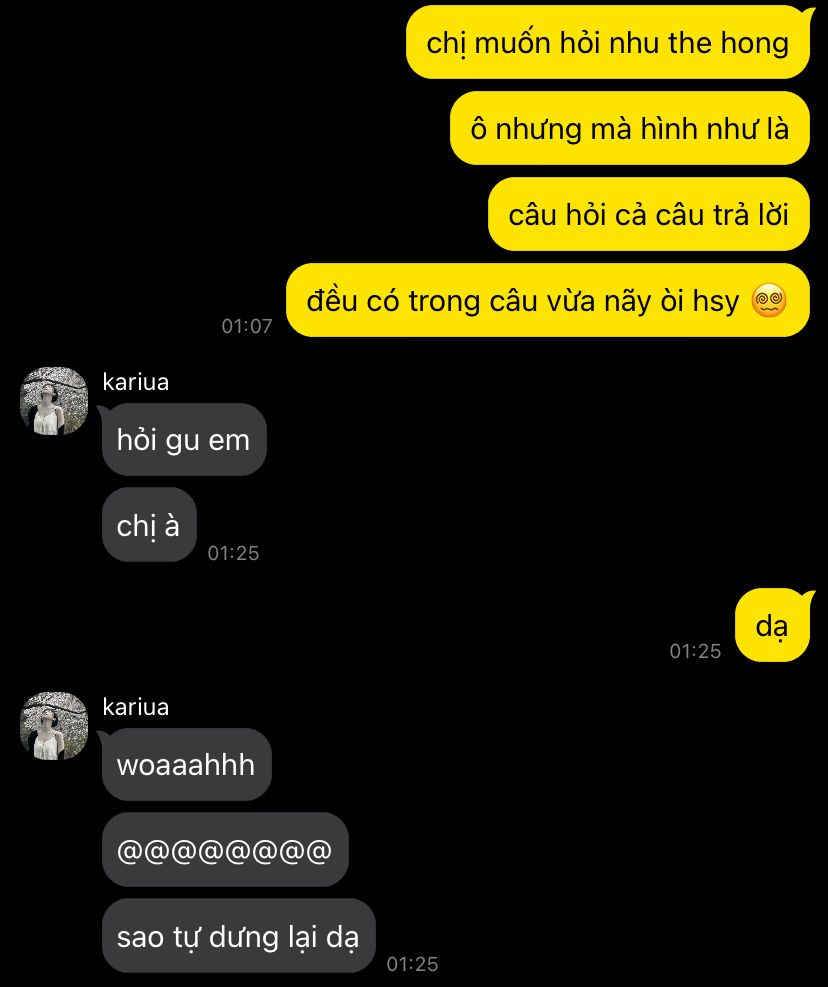Tap kariua's avatar beside 'hỏi gu em'

[x=54, y=401]
